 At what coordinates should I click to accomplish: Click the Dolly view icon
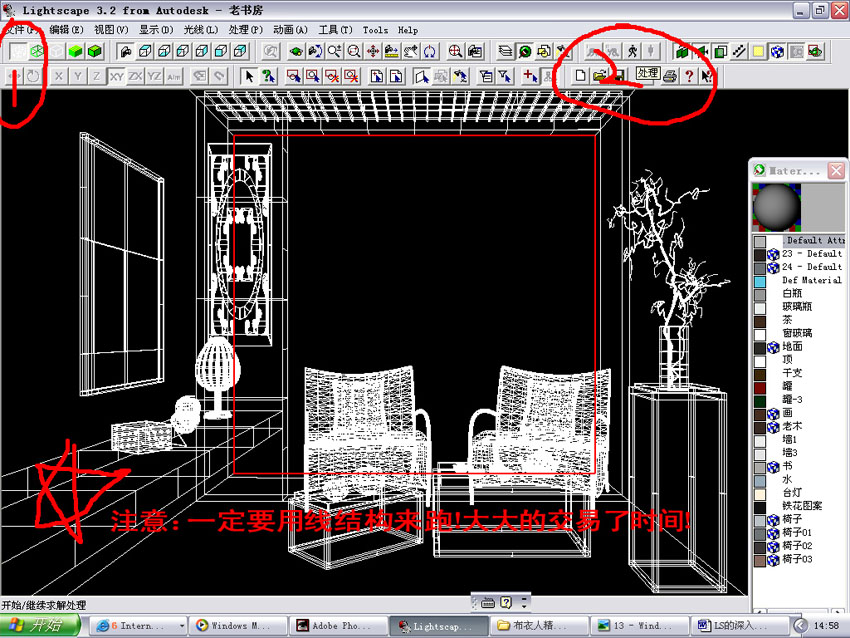[391, 51]
